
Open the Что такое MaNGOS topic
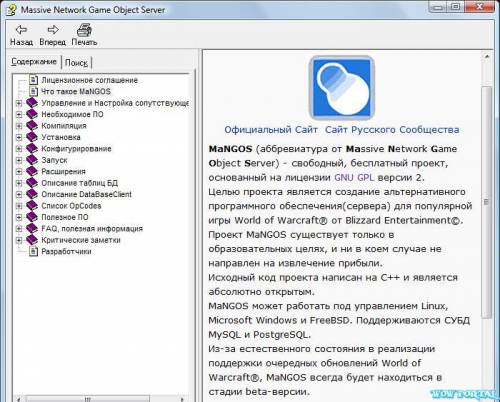(76, 91)
